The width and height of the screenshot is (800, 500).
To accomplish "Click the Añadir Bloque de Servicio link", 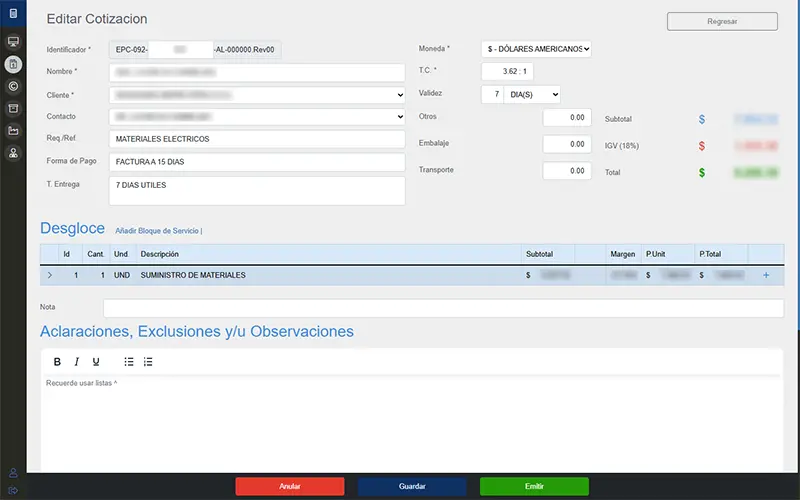I will tap(158, 231).
